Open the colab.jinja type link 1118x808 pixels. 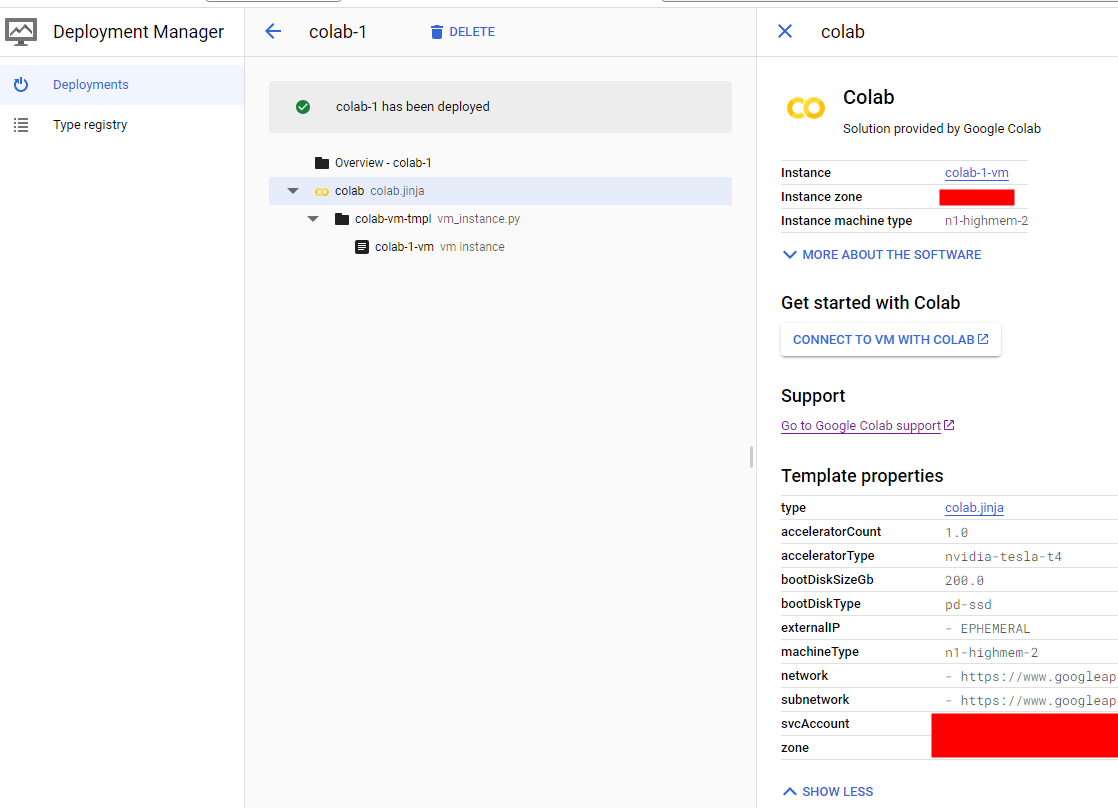(x=974, y=507)
